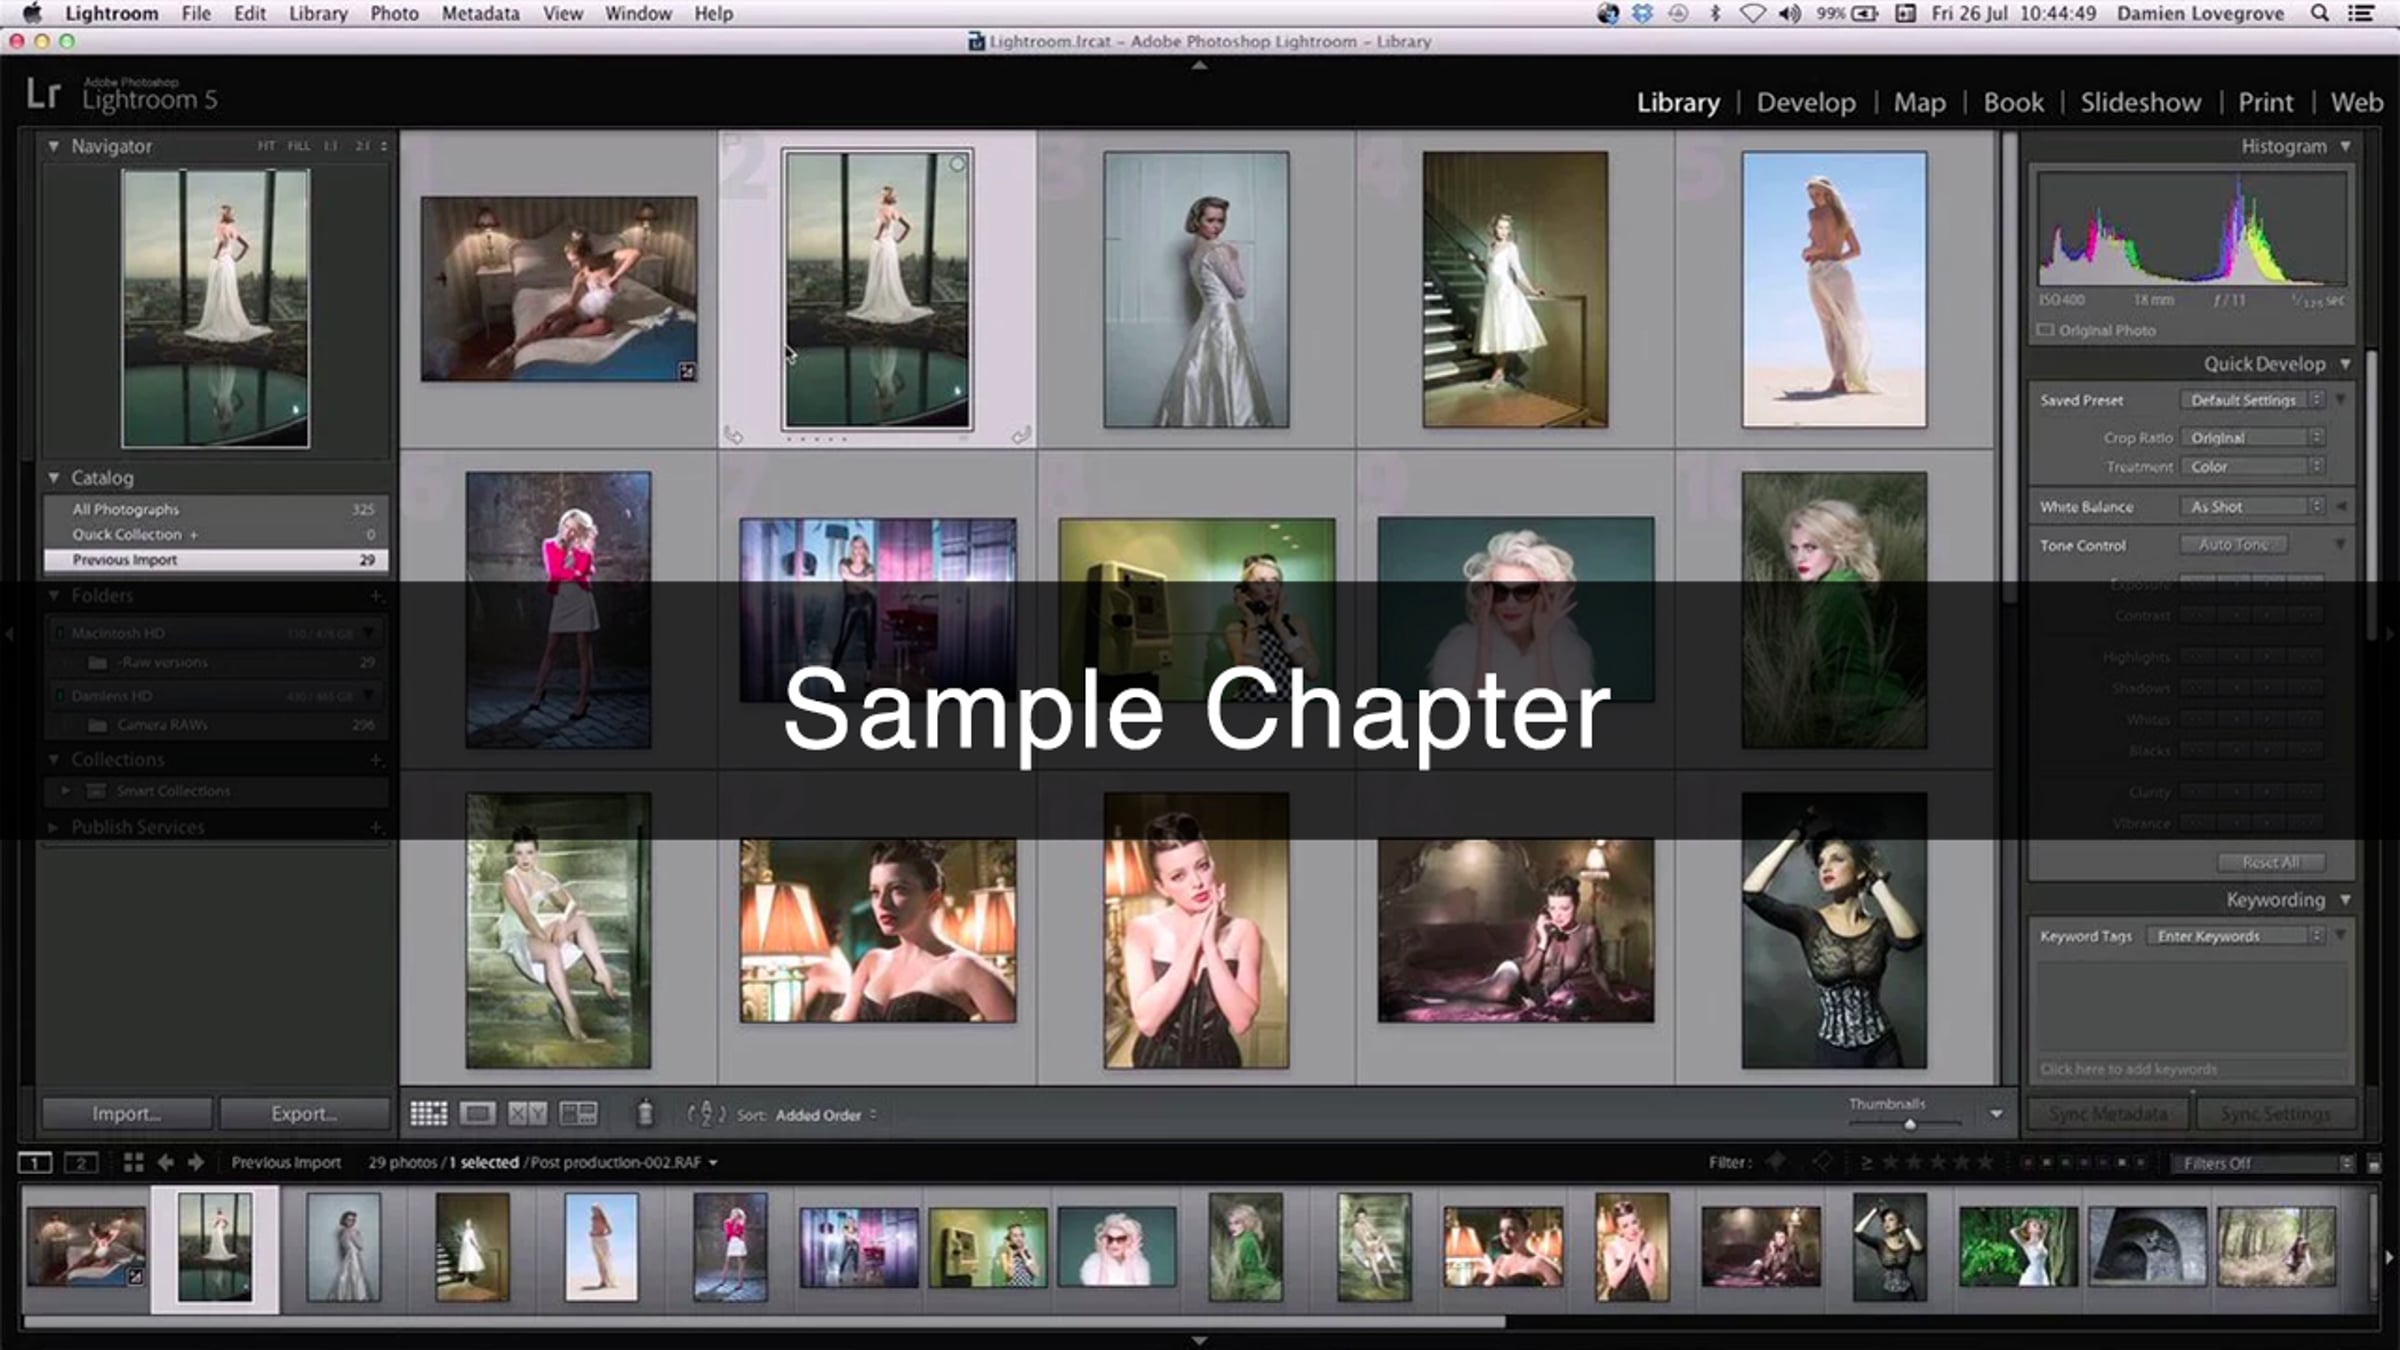Collapse the Quick Develop panel

(x=2345, y=364)
